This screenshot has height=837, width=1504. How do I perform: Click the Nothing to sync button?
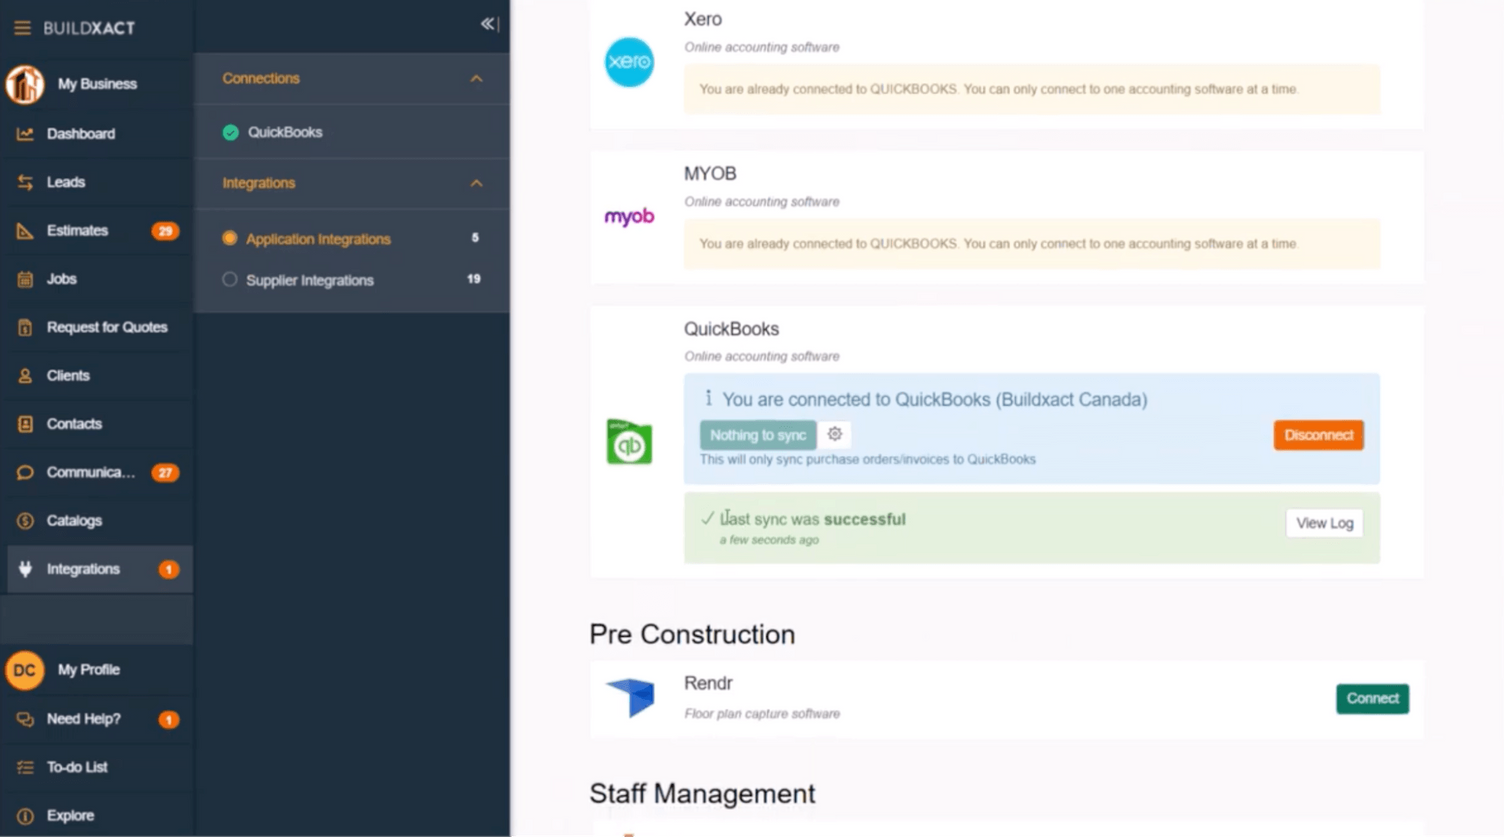coord(758,435)
